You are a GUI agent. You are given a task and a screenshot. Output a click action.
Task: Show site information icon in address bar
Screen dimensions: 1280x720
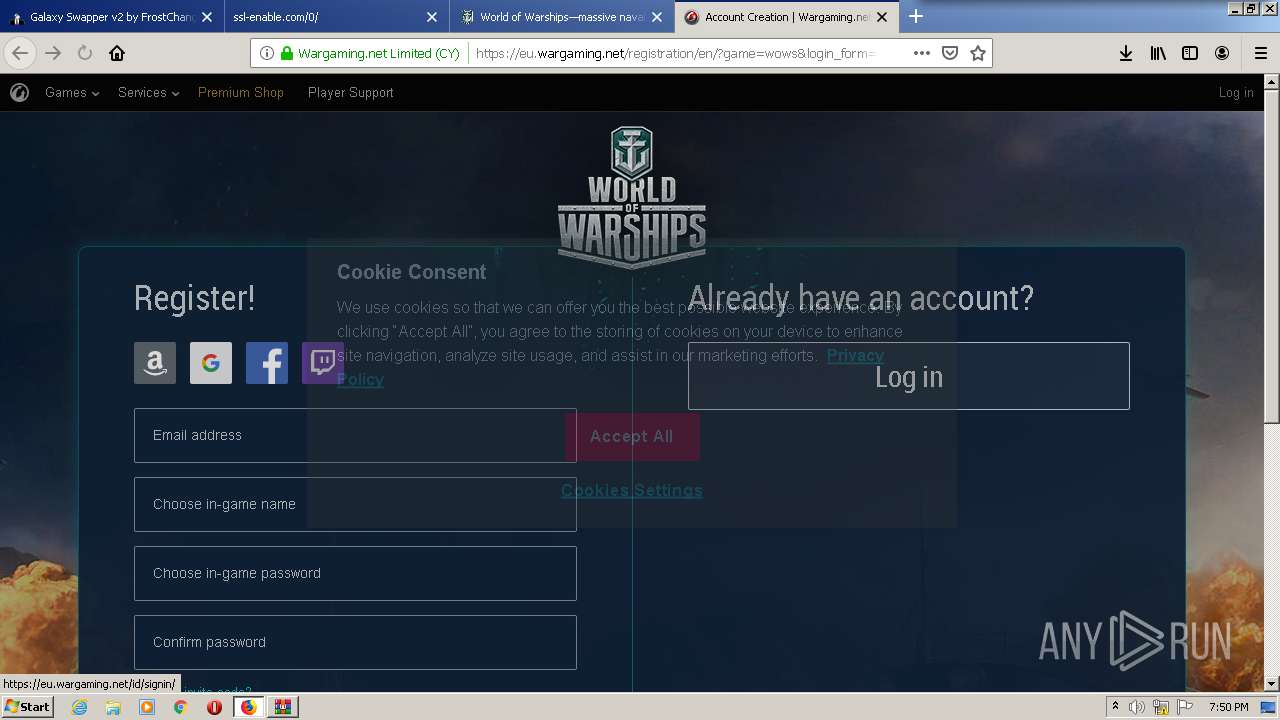[x=266, y=53]
